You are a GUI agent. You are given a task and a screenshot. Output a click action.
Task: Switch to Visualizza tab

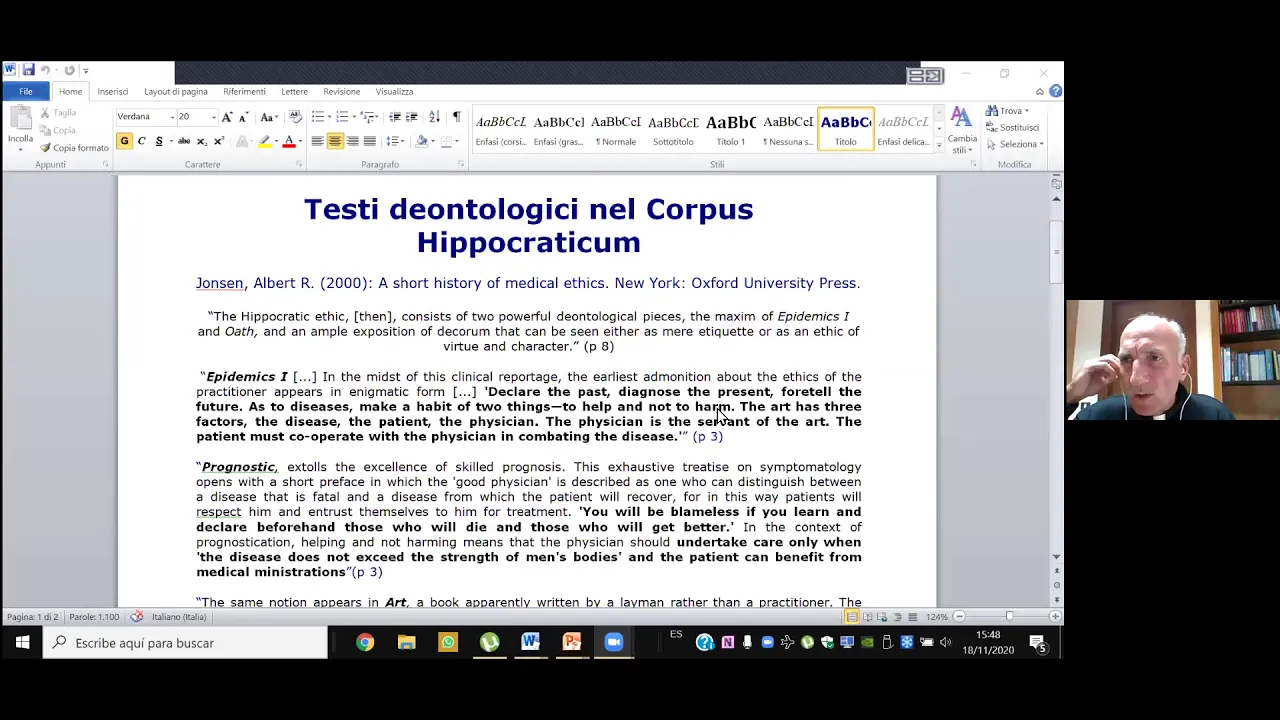pyautogui.click(x=394, y=91)
